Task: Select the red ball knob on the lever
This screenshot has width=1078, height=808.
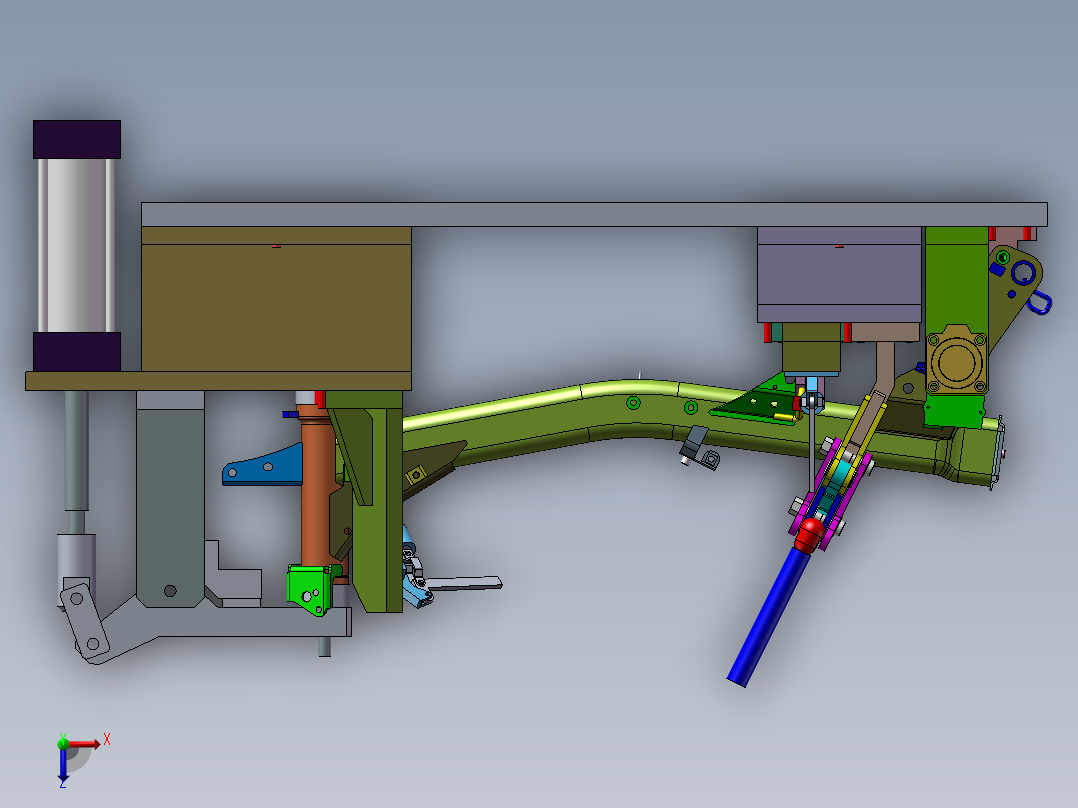Action: pos(810,535)
